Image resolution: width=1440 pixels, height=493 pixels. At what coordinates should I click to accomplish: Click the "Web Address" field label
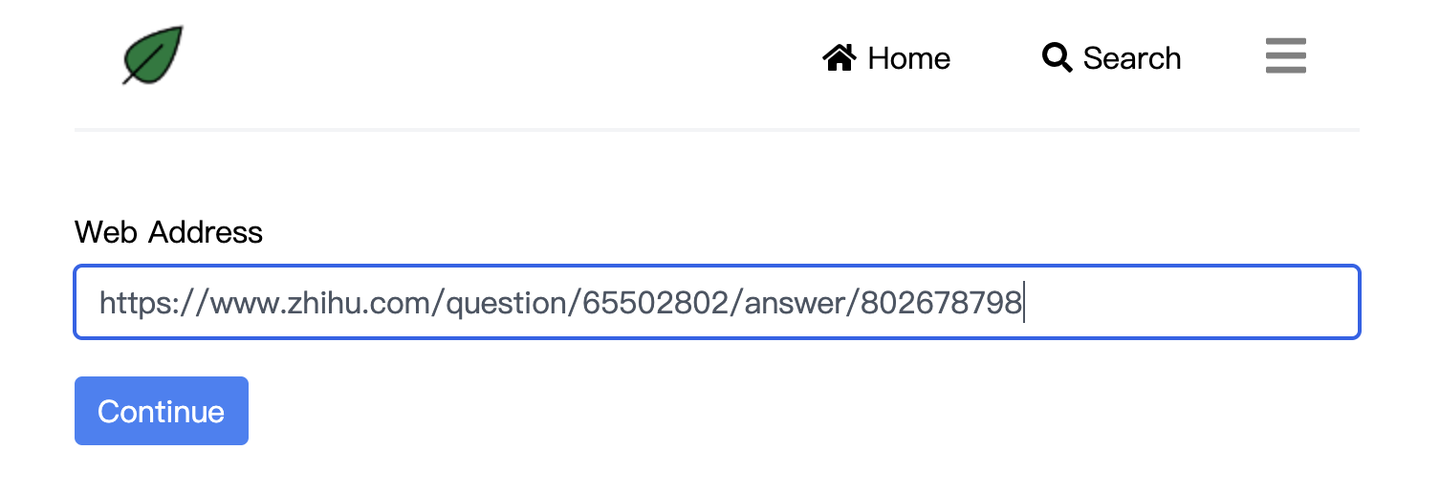tap(168, 232)
